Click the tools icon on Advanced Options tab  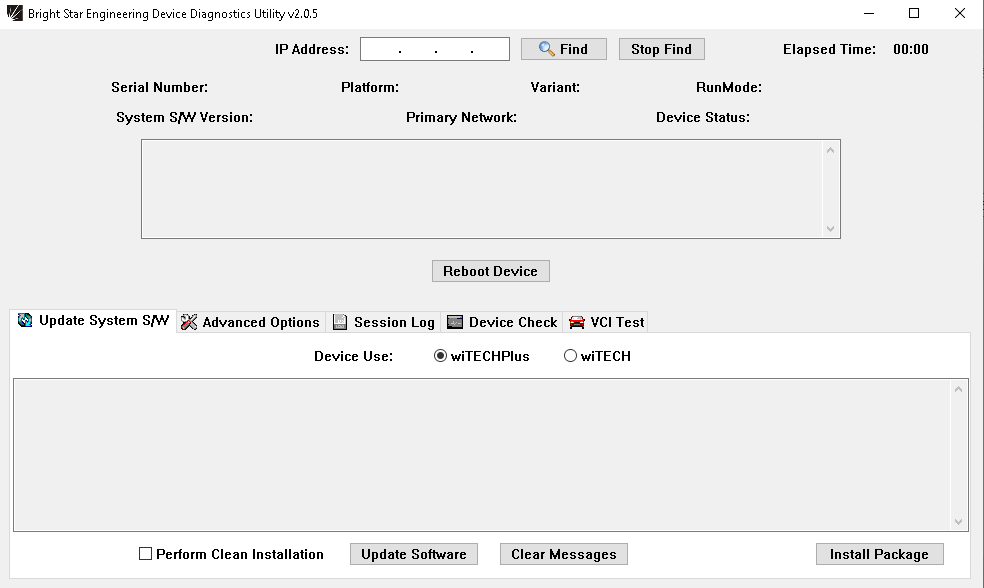(x=189, y=322)
